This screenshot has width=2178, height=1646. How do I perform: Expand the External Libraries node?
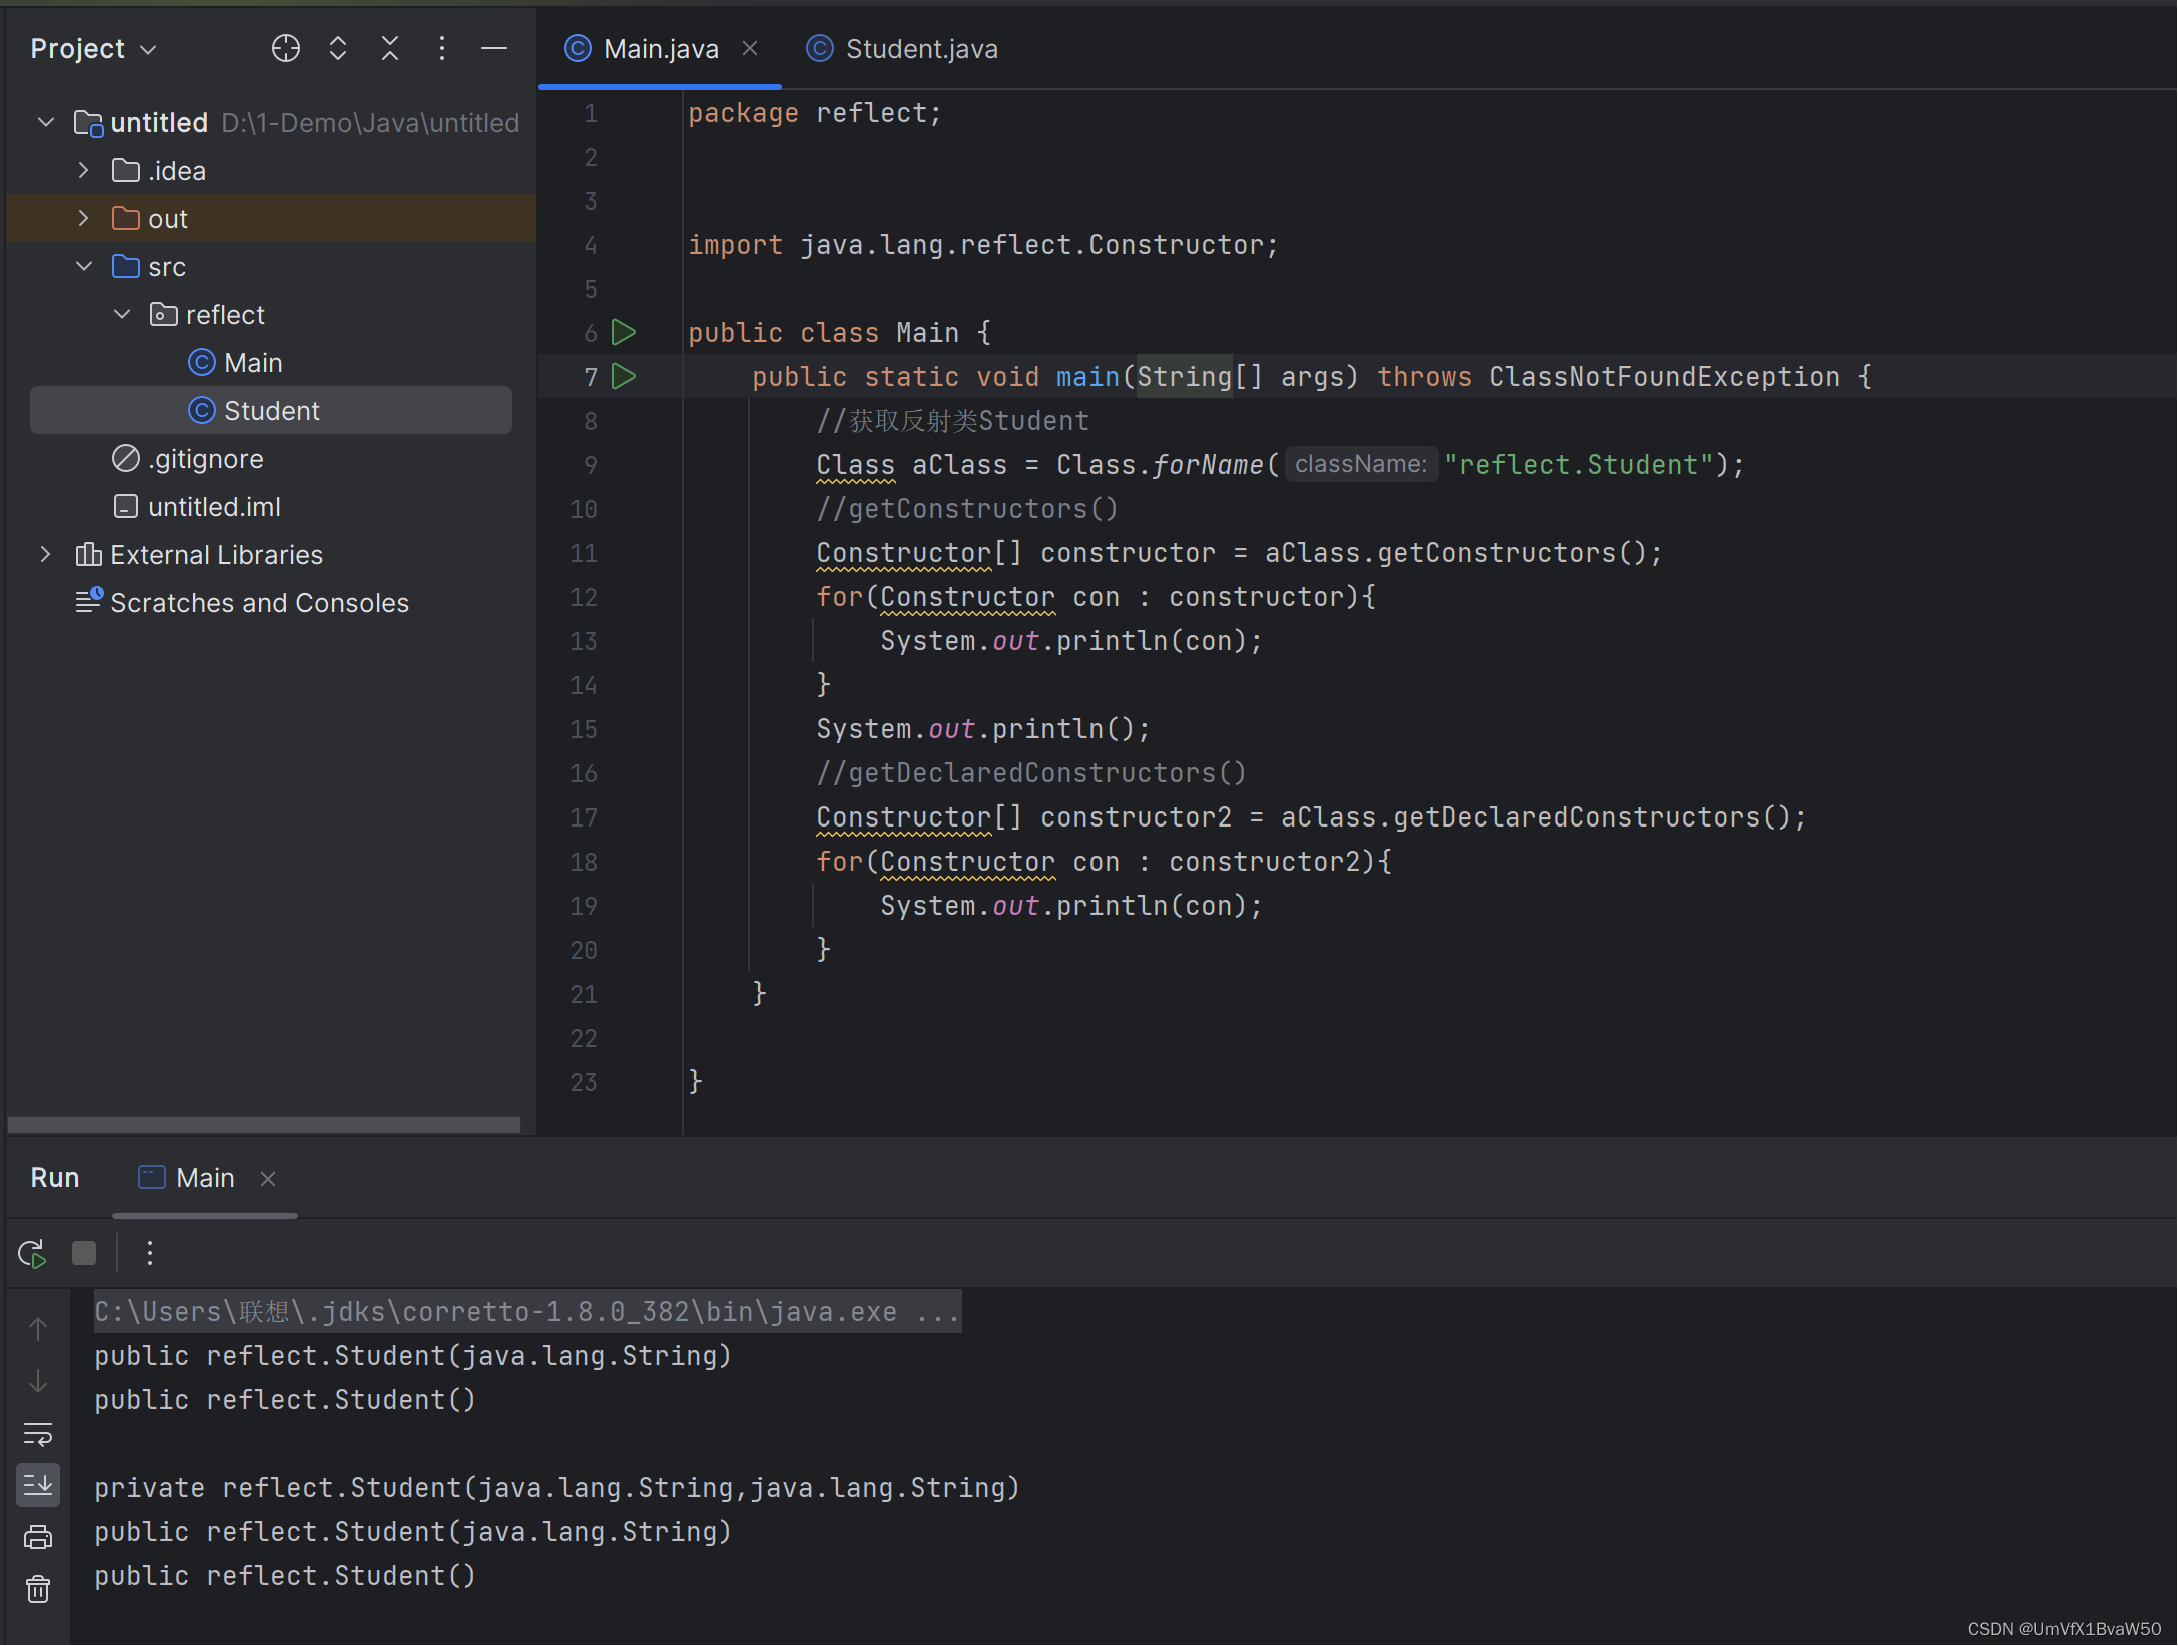tap(50, 553)
